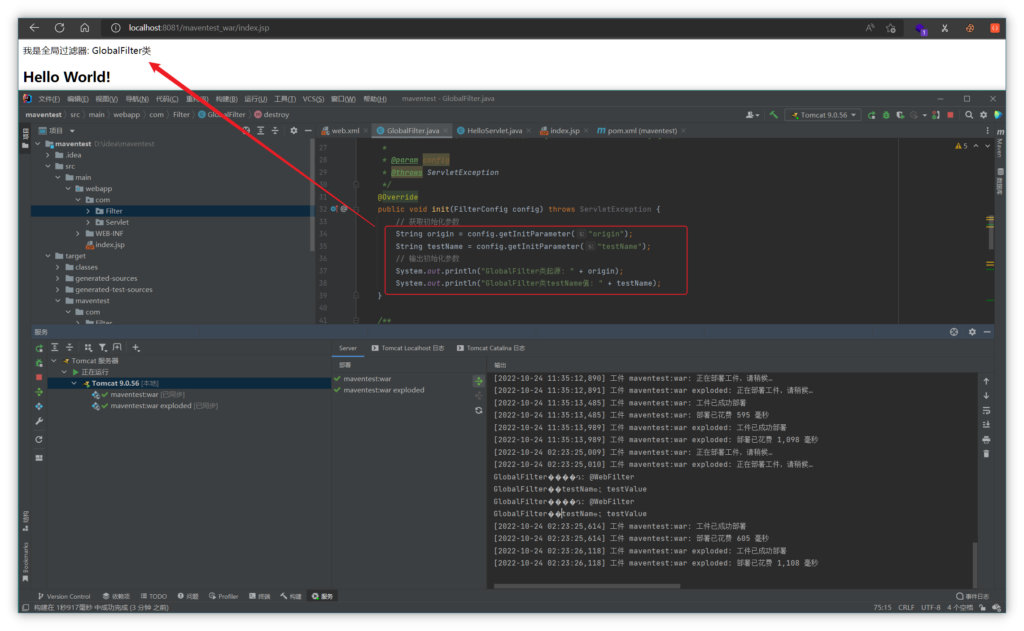Screen dimensions: 1024x631
Task: Click the top toolbar debug bug icon
Action: (886, 115)
